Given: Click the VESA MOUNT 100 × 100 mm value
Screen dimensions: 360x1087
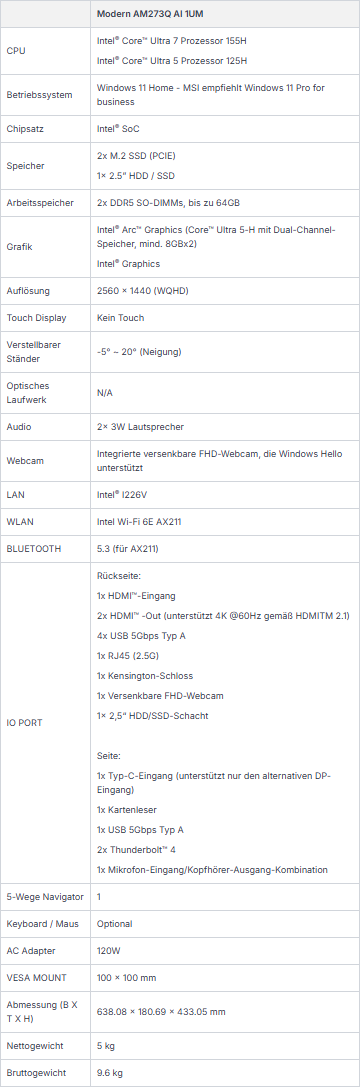Looking at the screenshot, I should [126, 978].
